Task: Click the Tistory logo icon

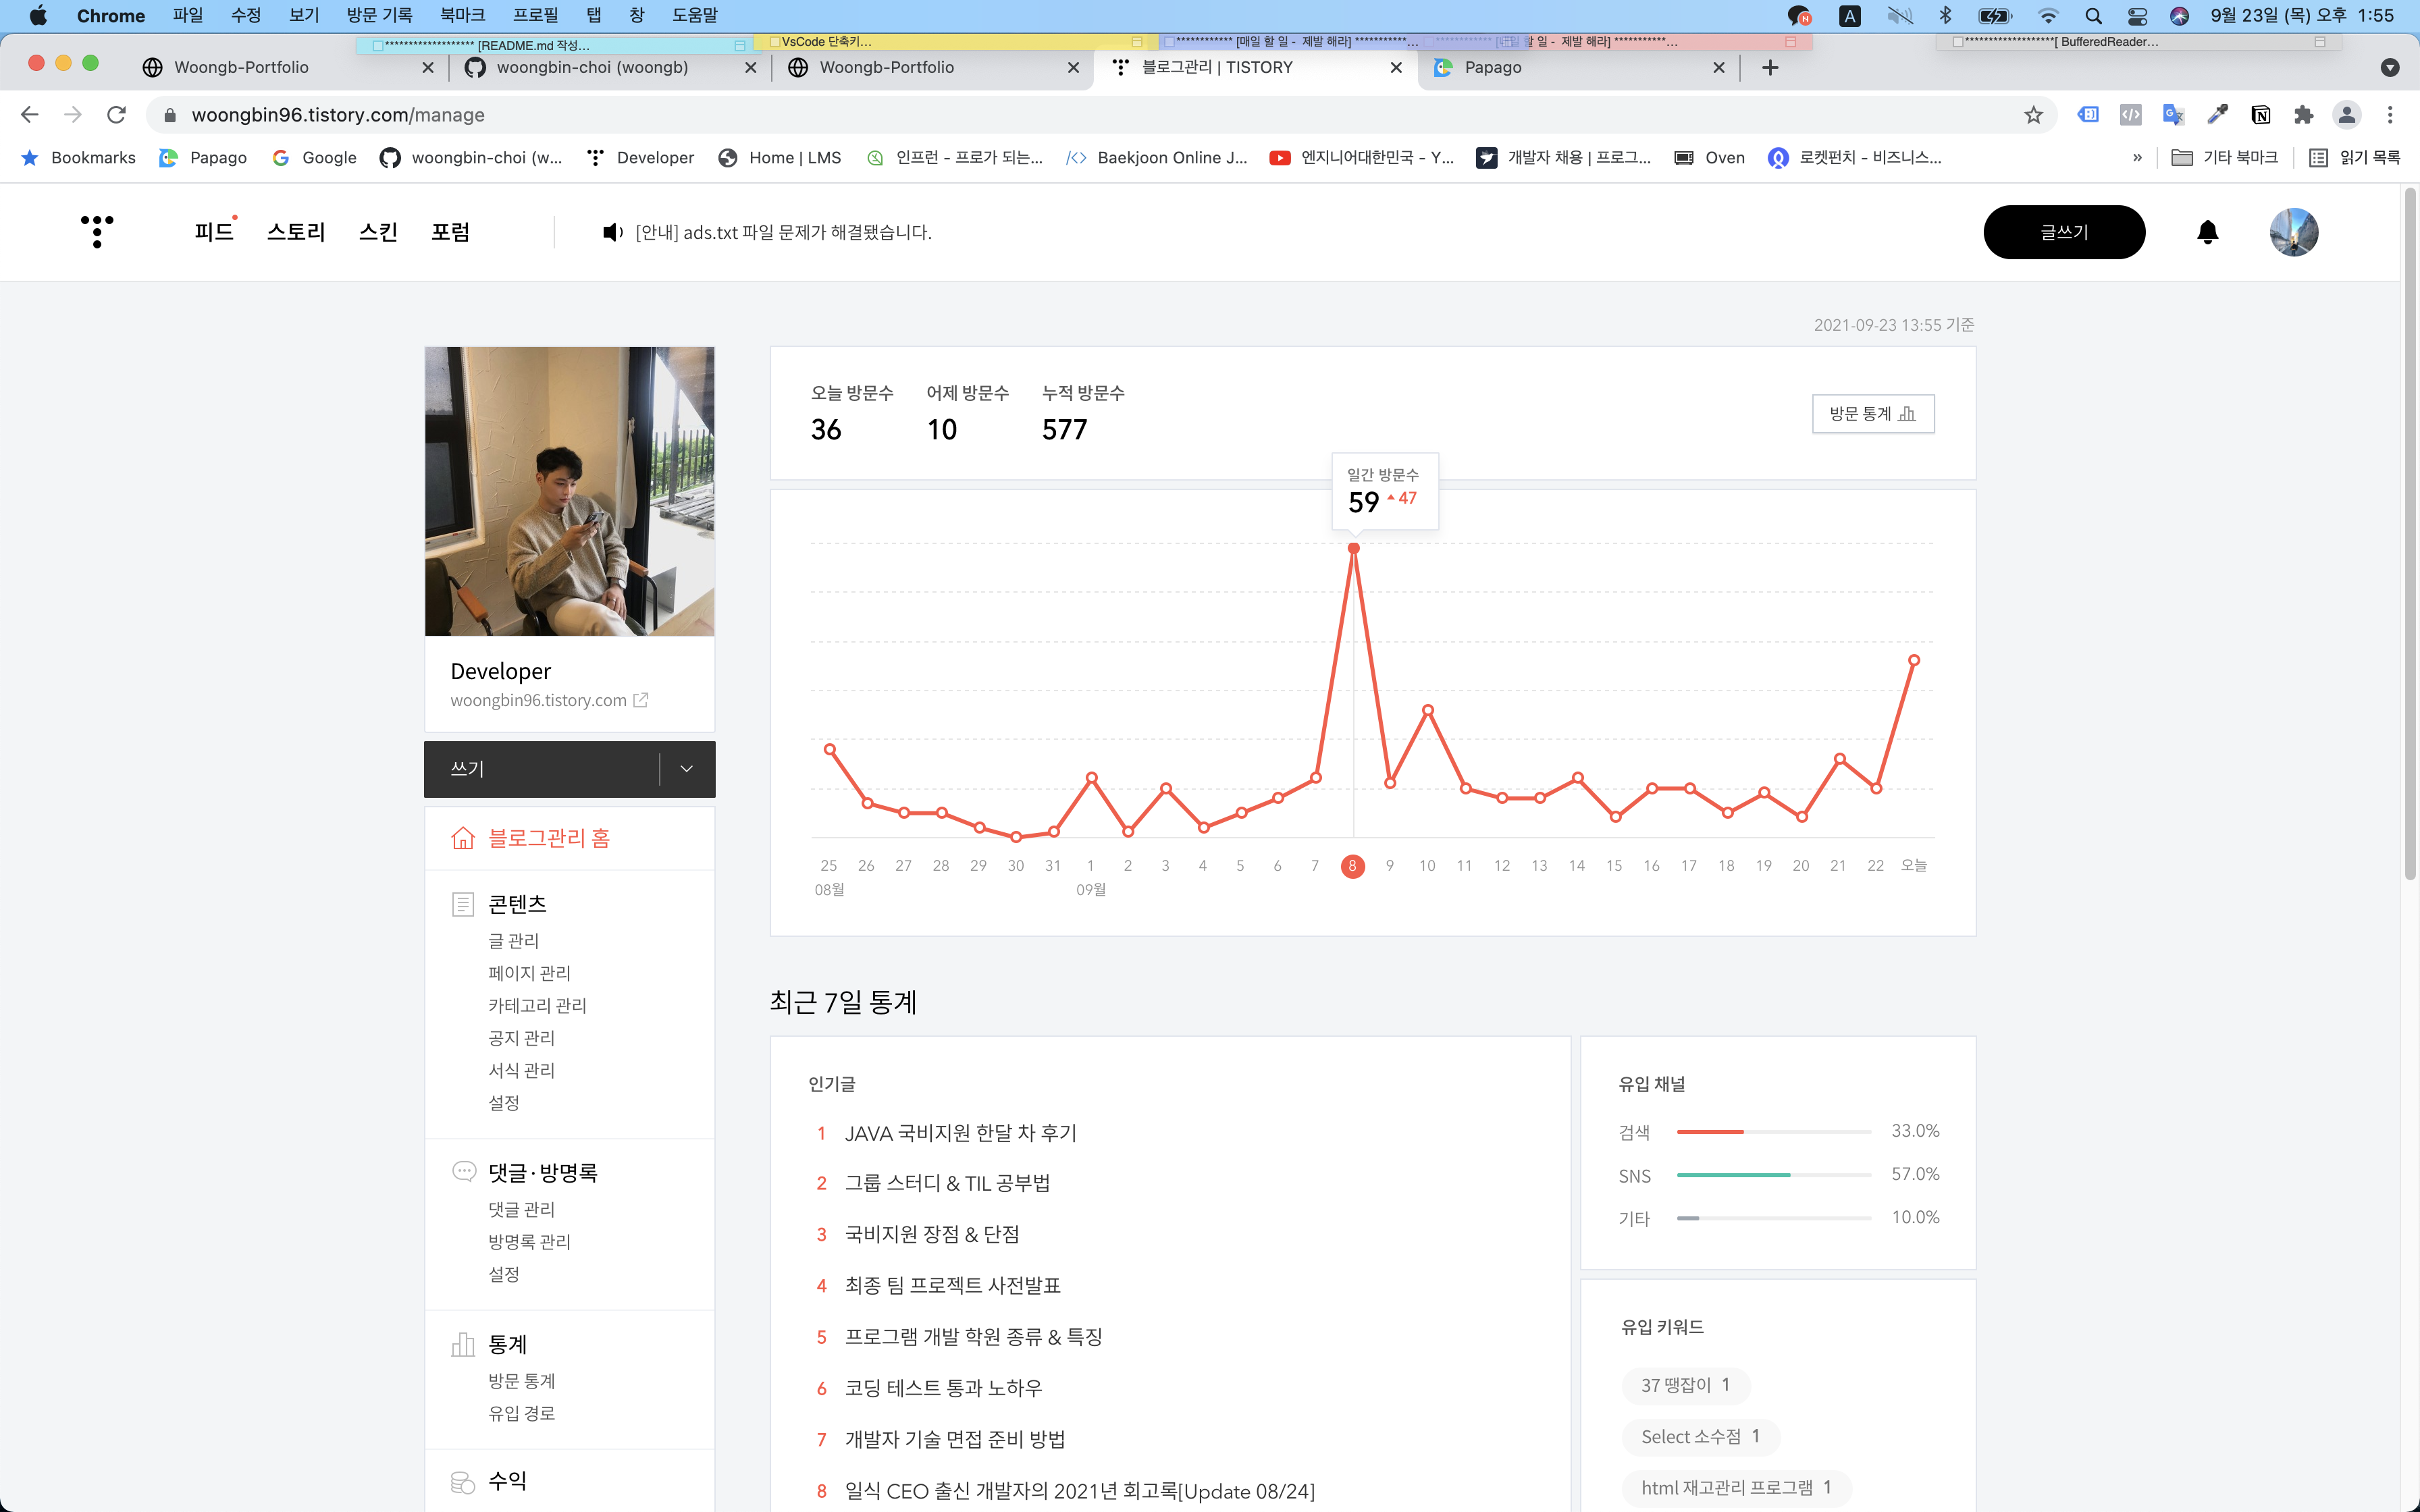Action: [96, 231]
